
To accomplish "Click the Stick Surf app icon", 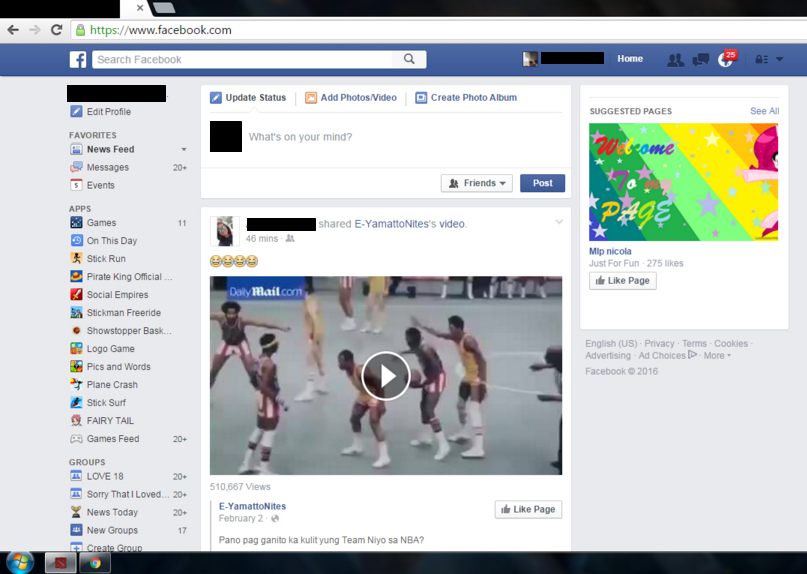I will click(76, 403).
